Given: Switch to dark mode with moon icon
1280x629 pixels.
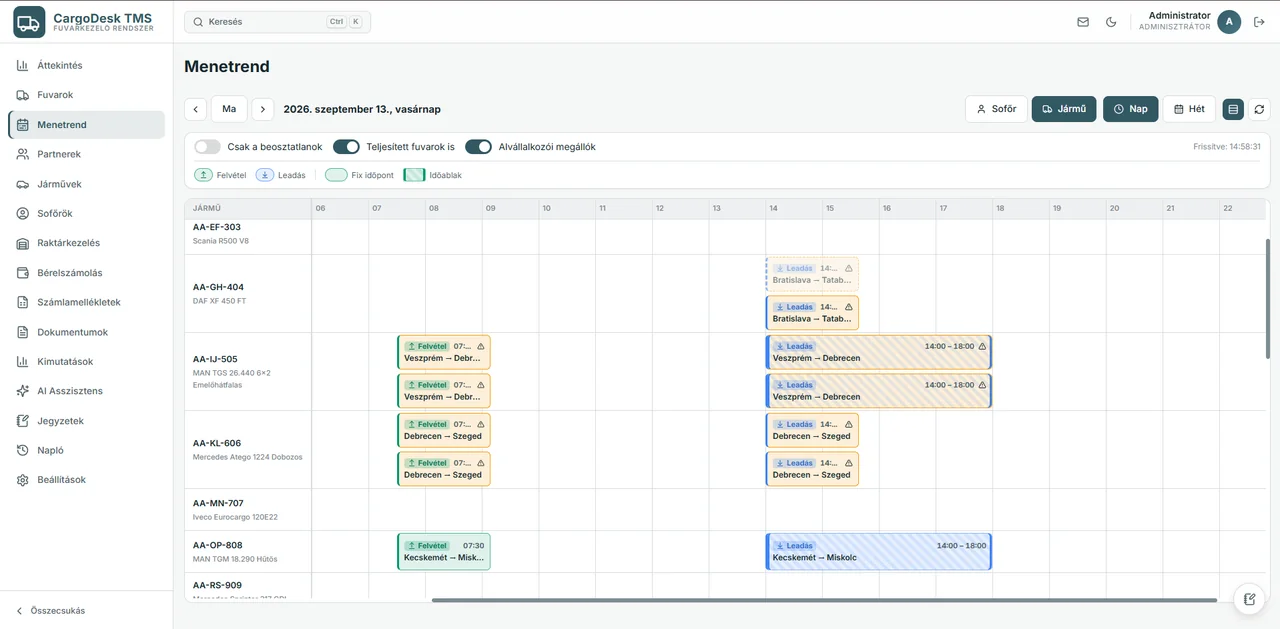Looking at the screenshot, I should pos(1111,22).
